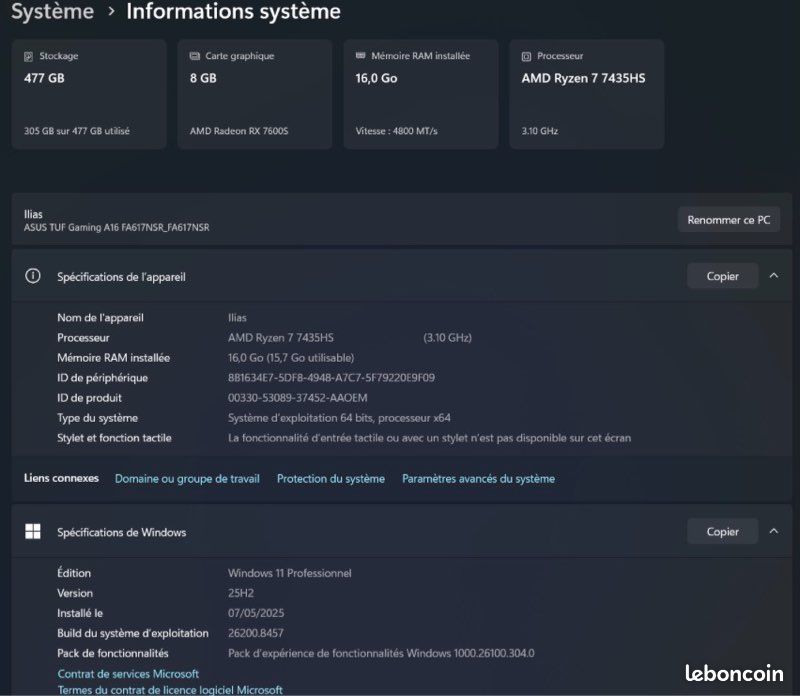Click the Stockage disk icon

(29, 56)
